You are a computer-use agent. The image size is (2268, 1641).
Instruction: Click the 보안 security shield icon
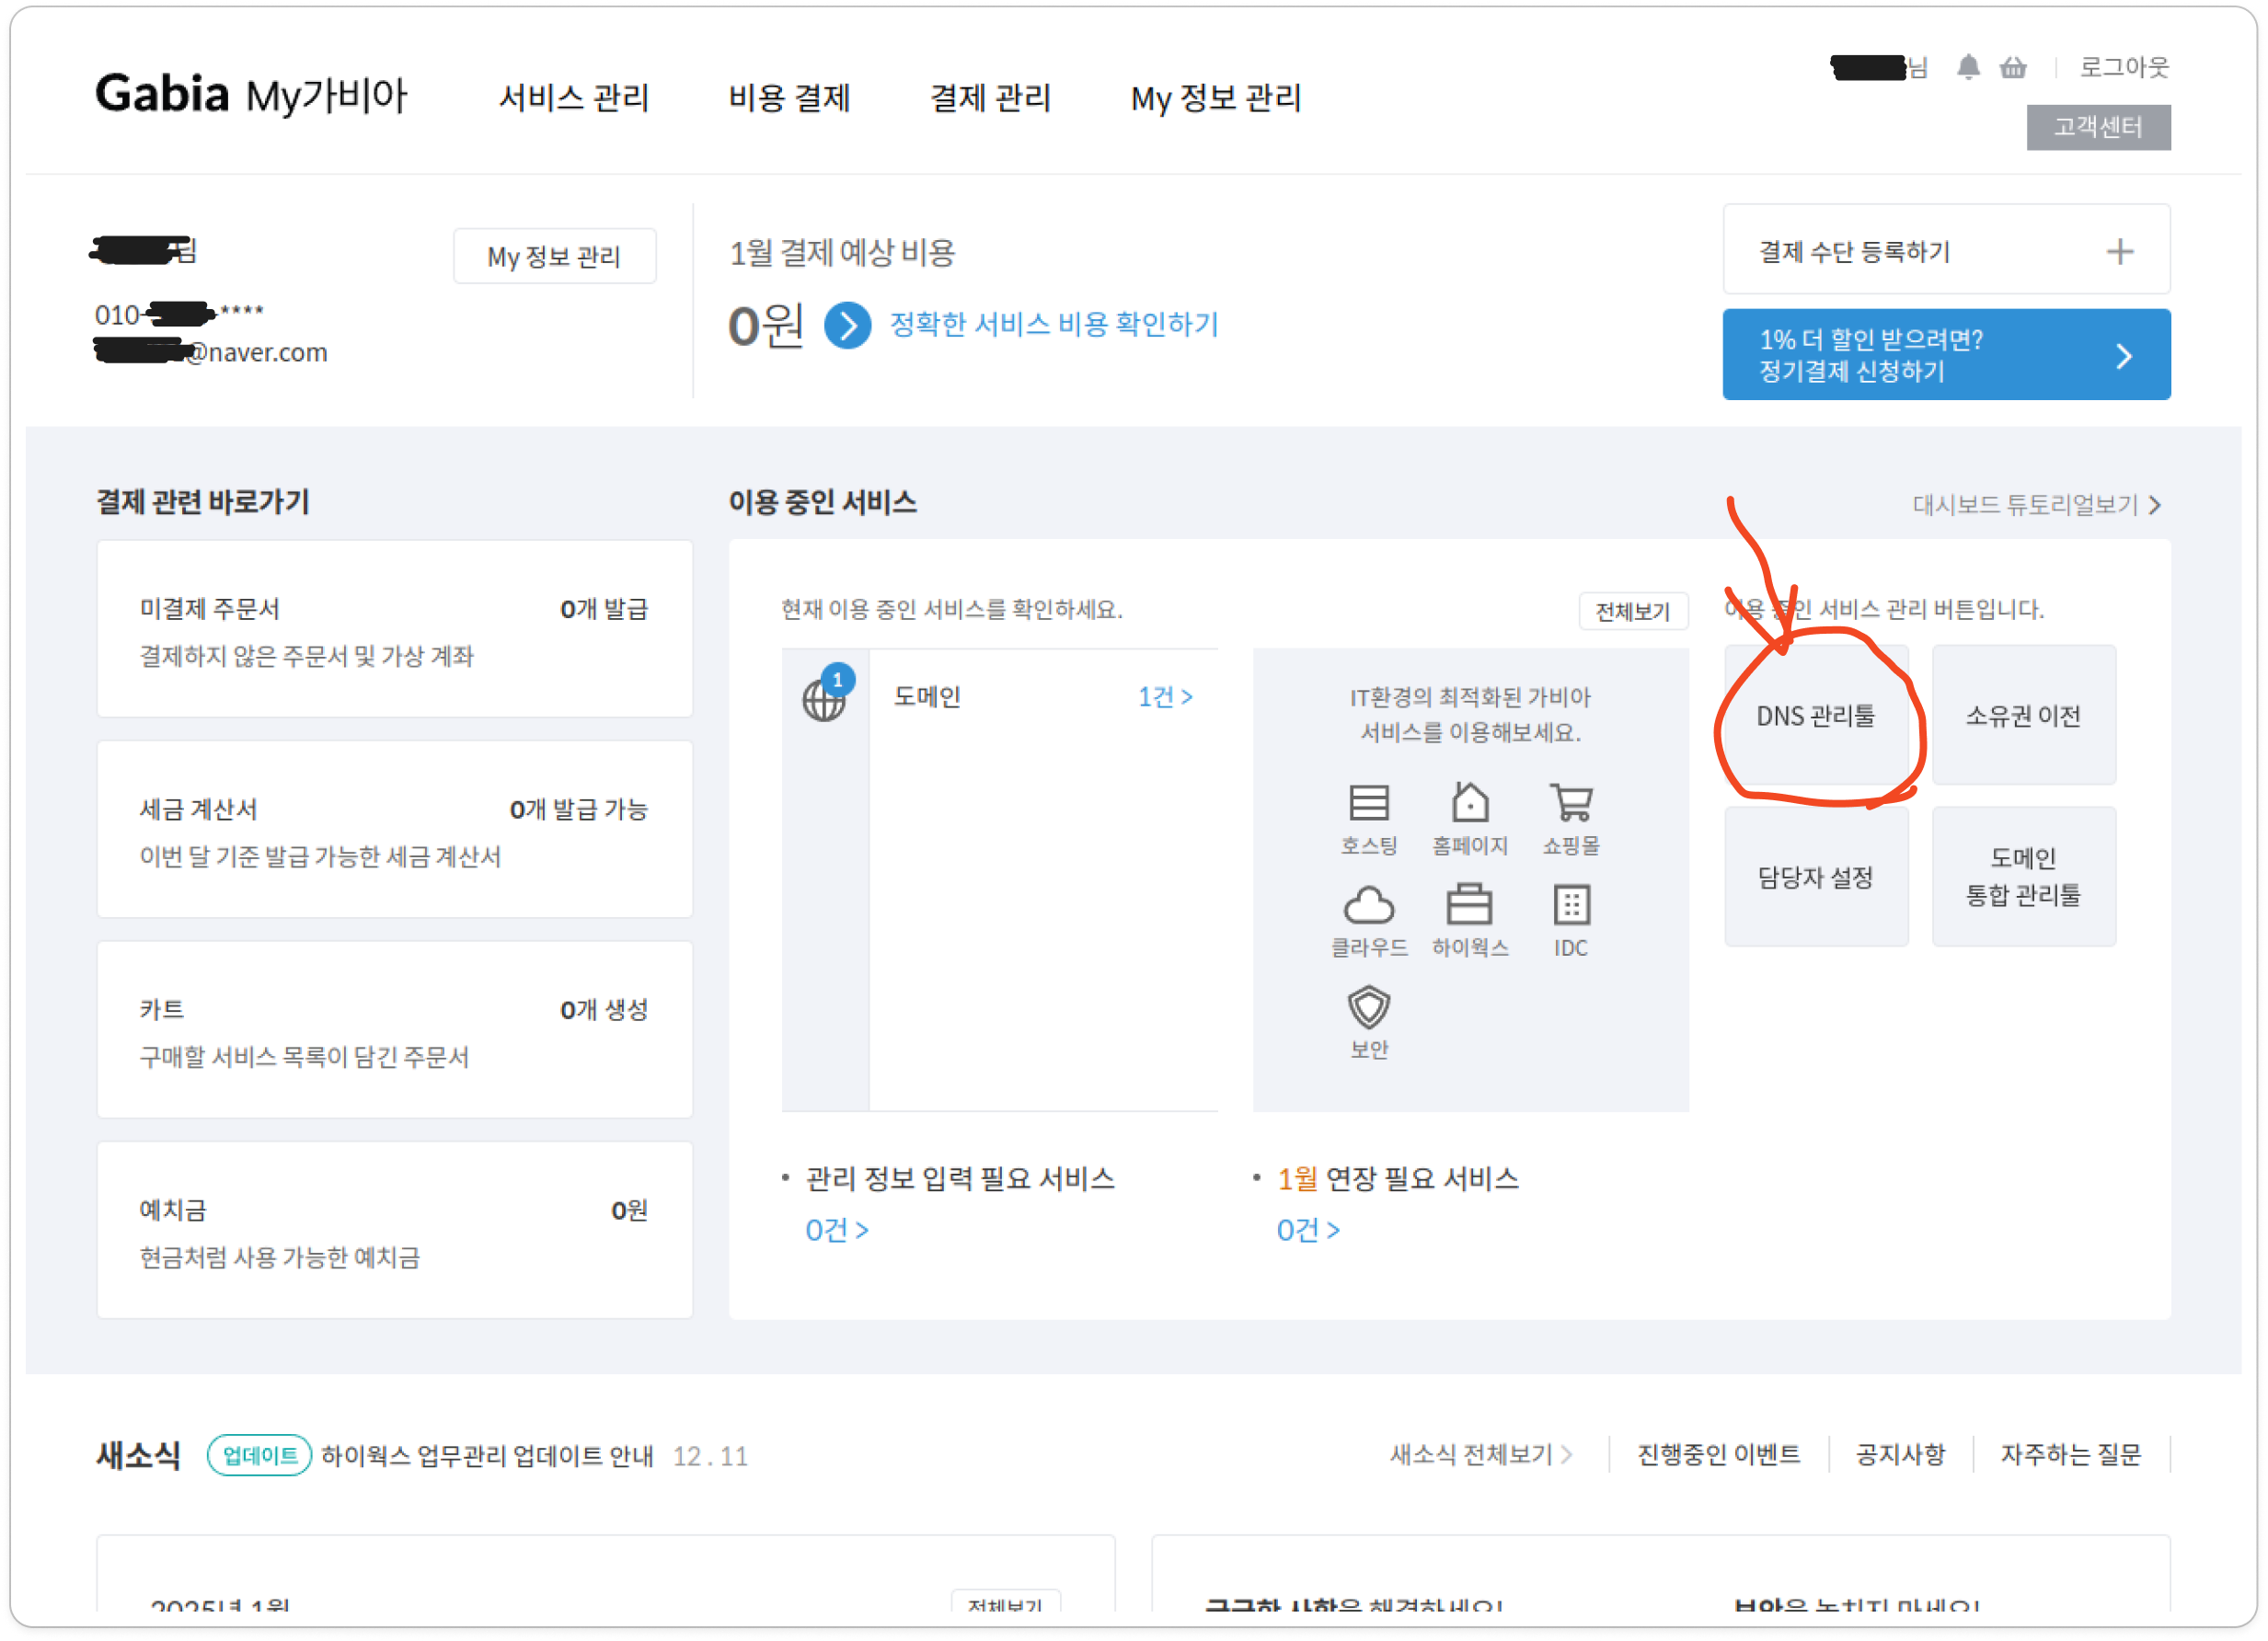pos(1368,1007)
